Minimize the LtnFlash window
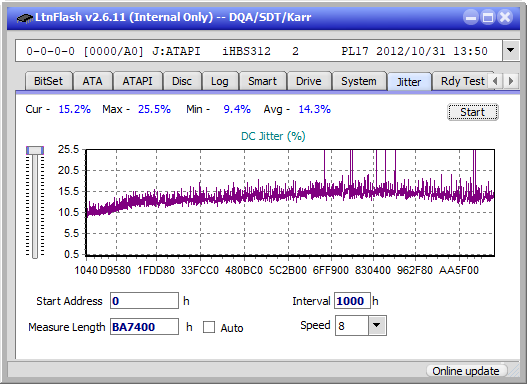Viewport: 527px width, 384px height. coord(471,17)
